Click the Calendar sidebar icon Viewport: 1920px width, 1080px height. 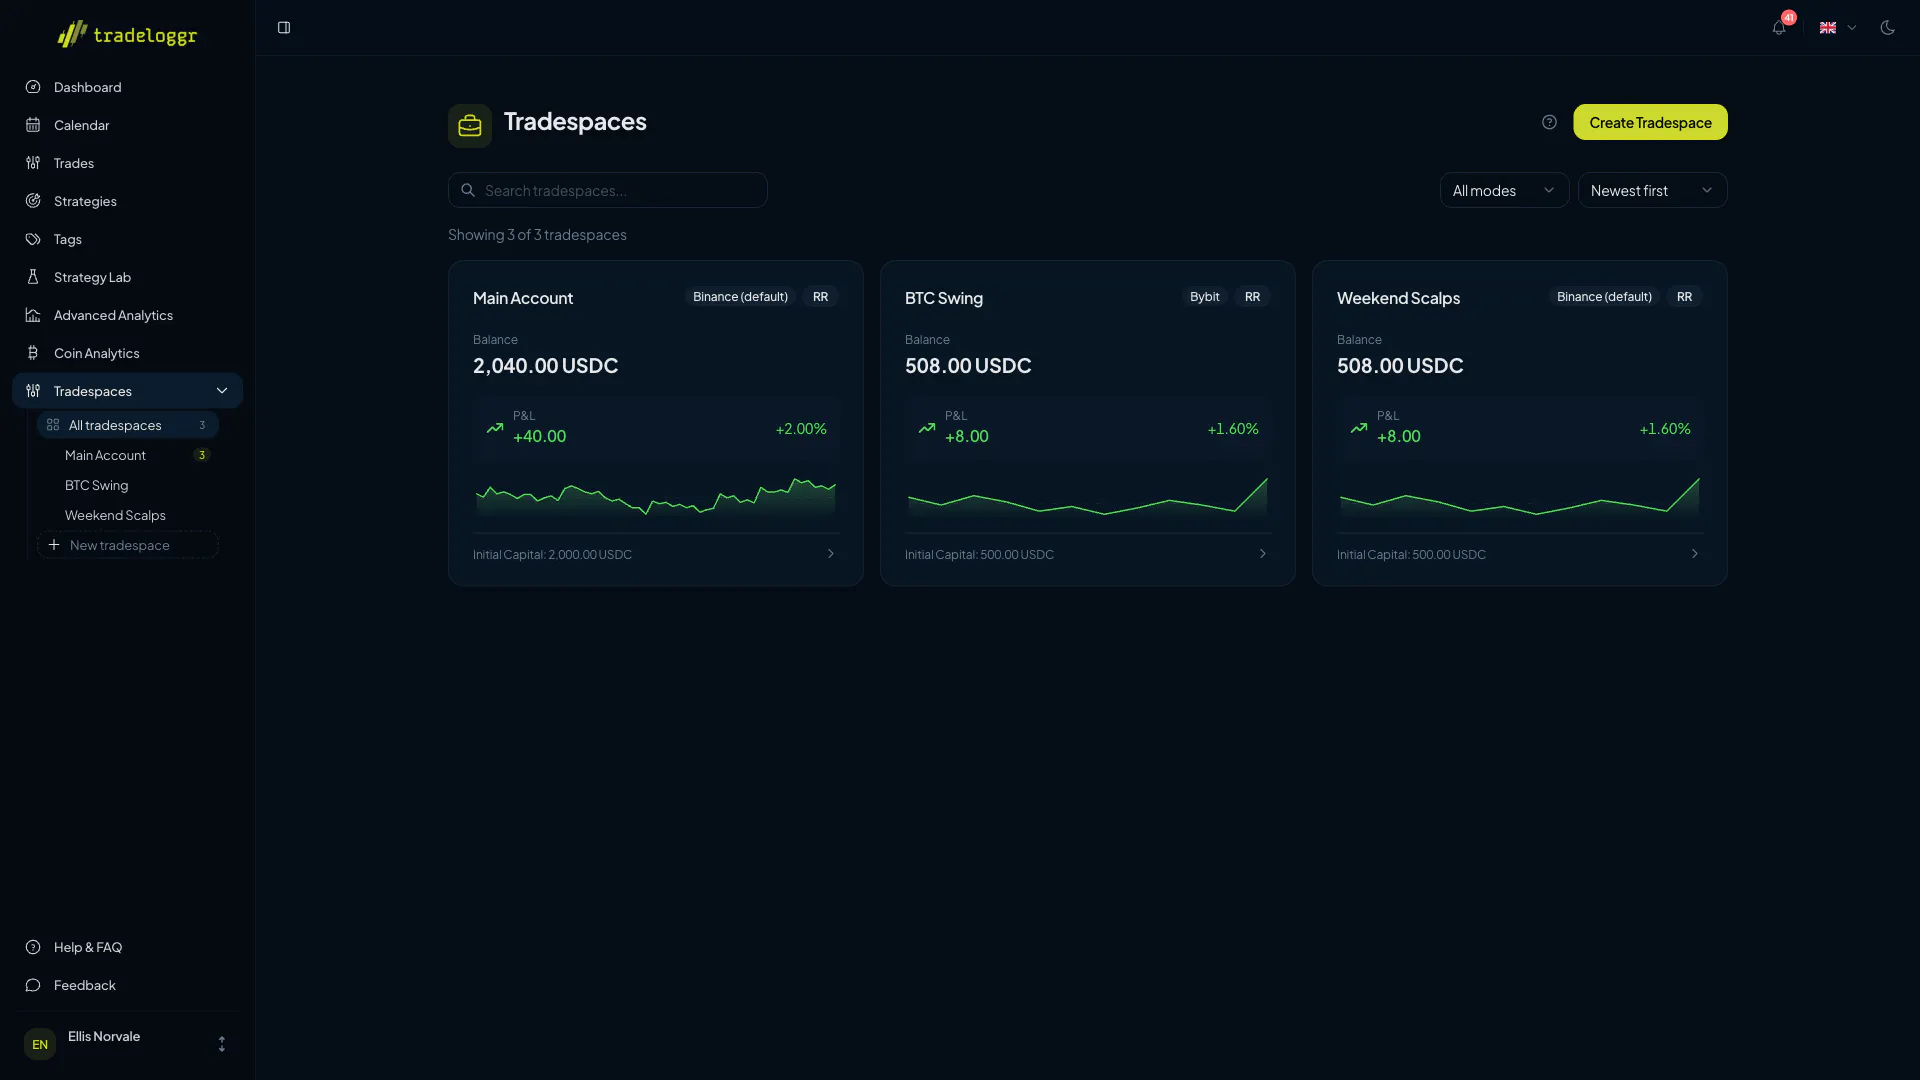(x=33, y=125)
